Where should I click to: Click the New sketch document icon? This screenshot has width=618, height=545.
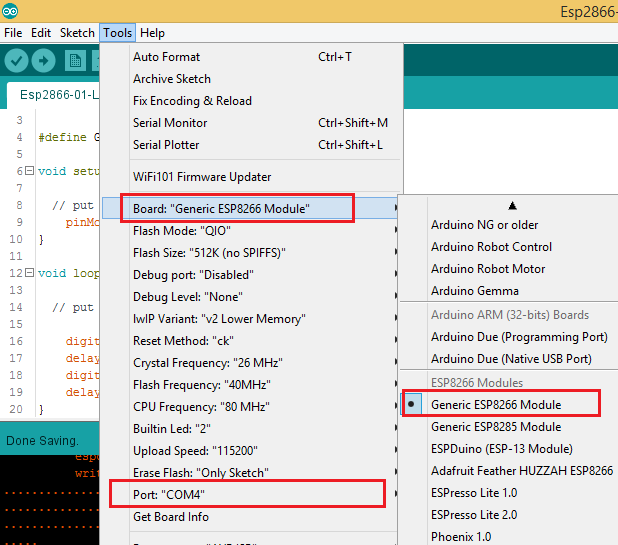(x=75, y=61)
